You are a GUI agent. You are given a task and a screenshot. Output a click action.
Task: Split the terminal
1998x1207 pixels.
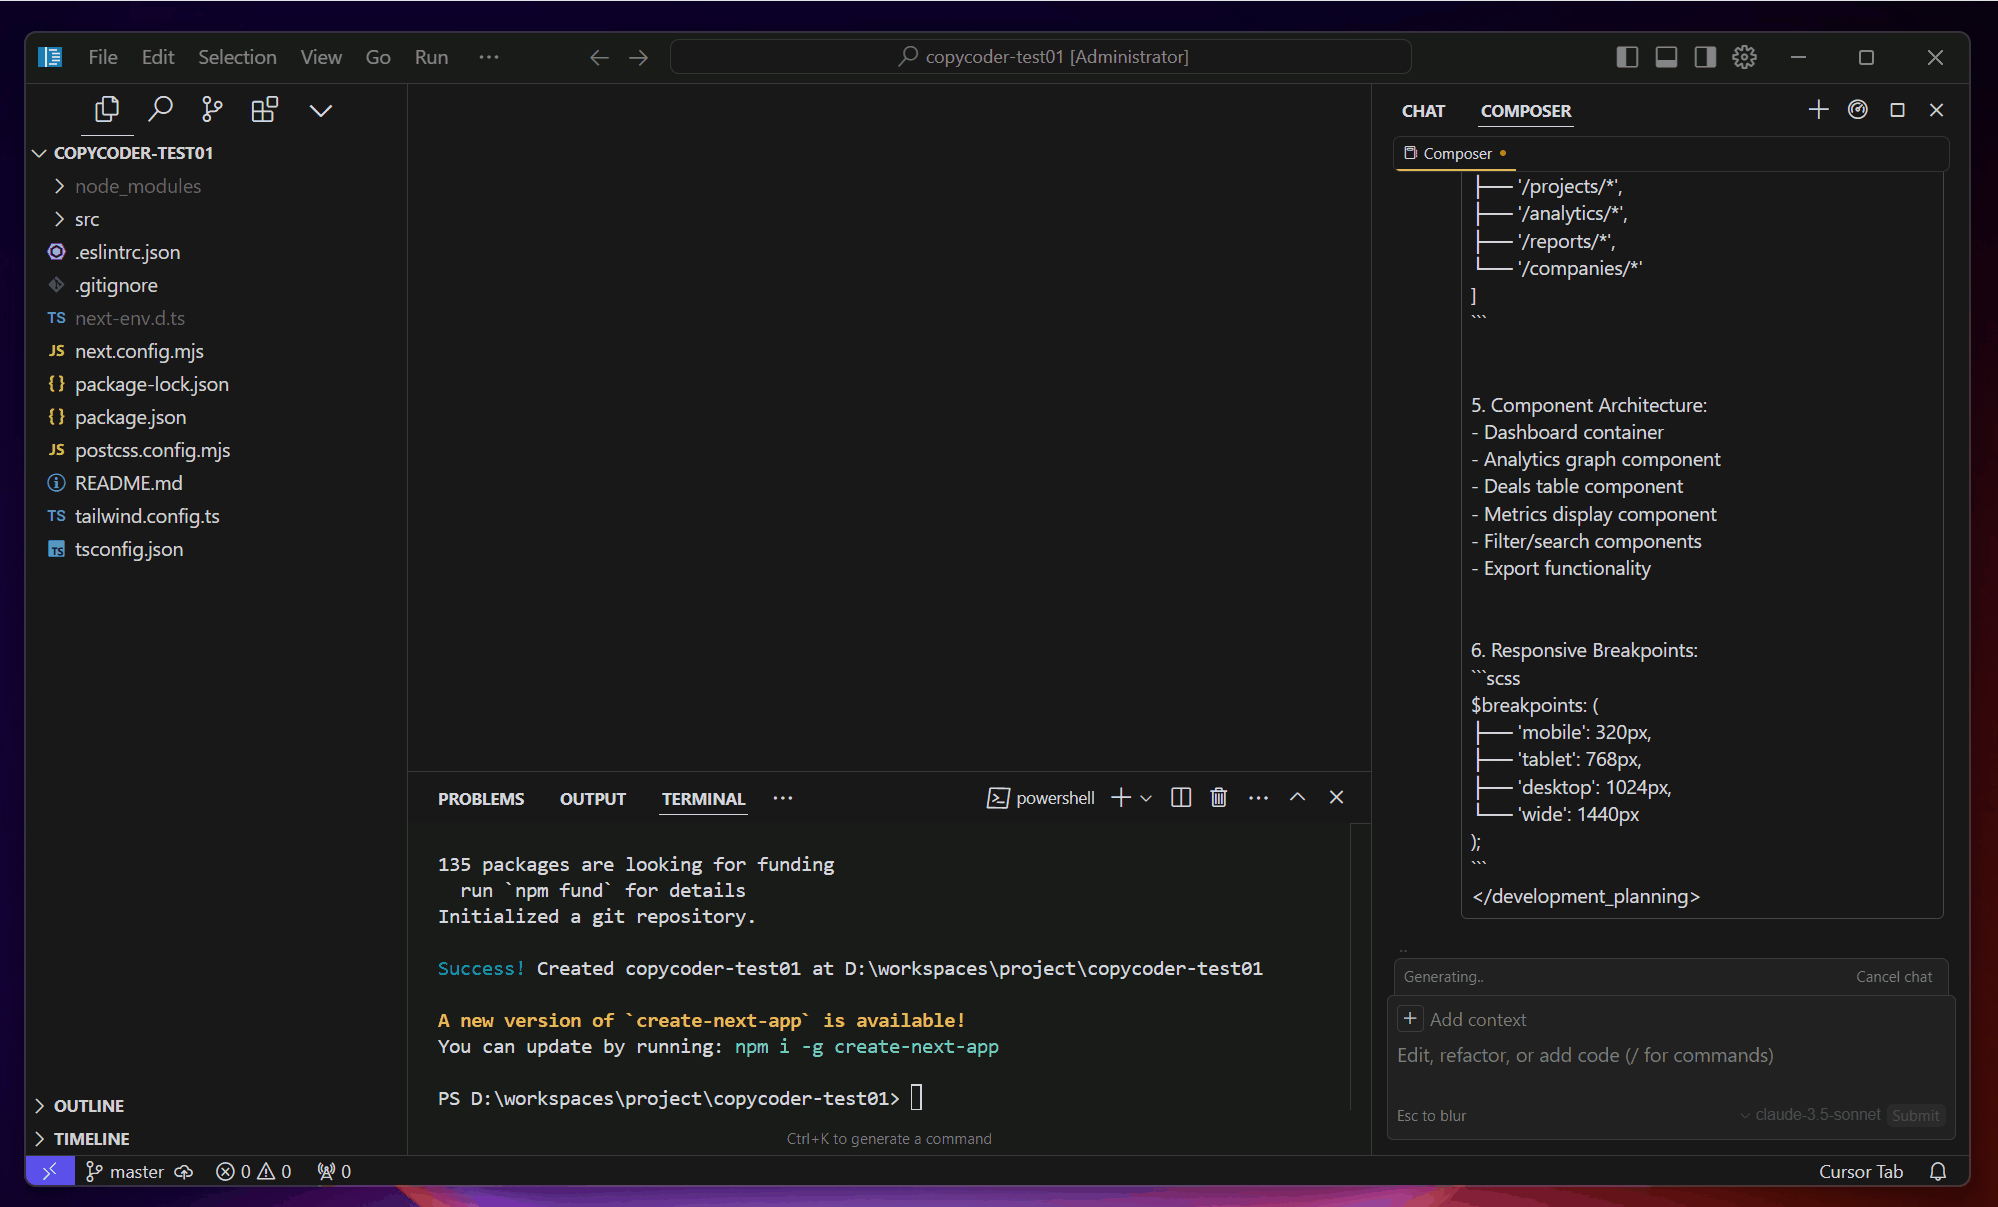(1181, 797)
